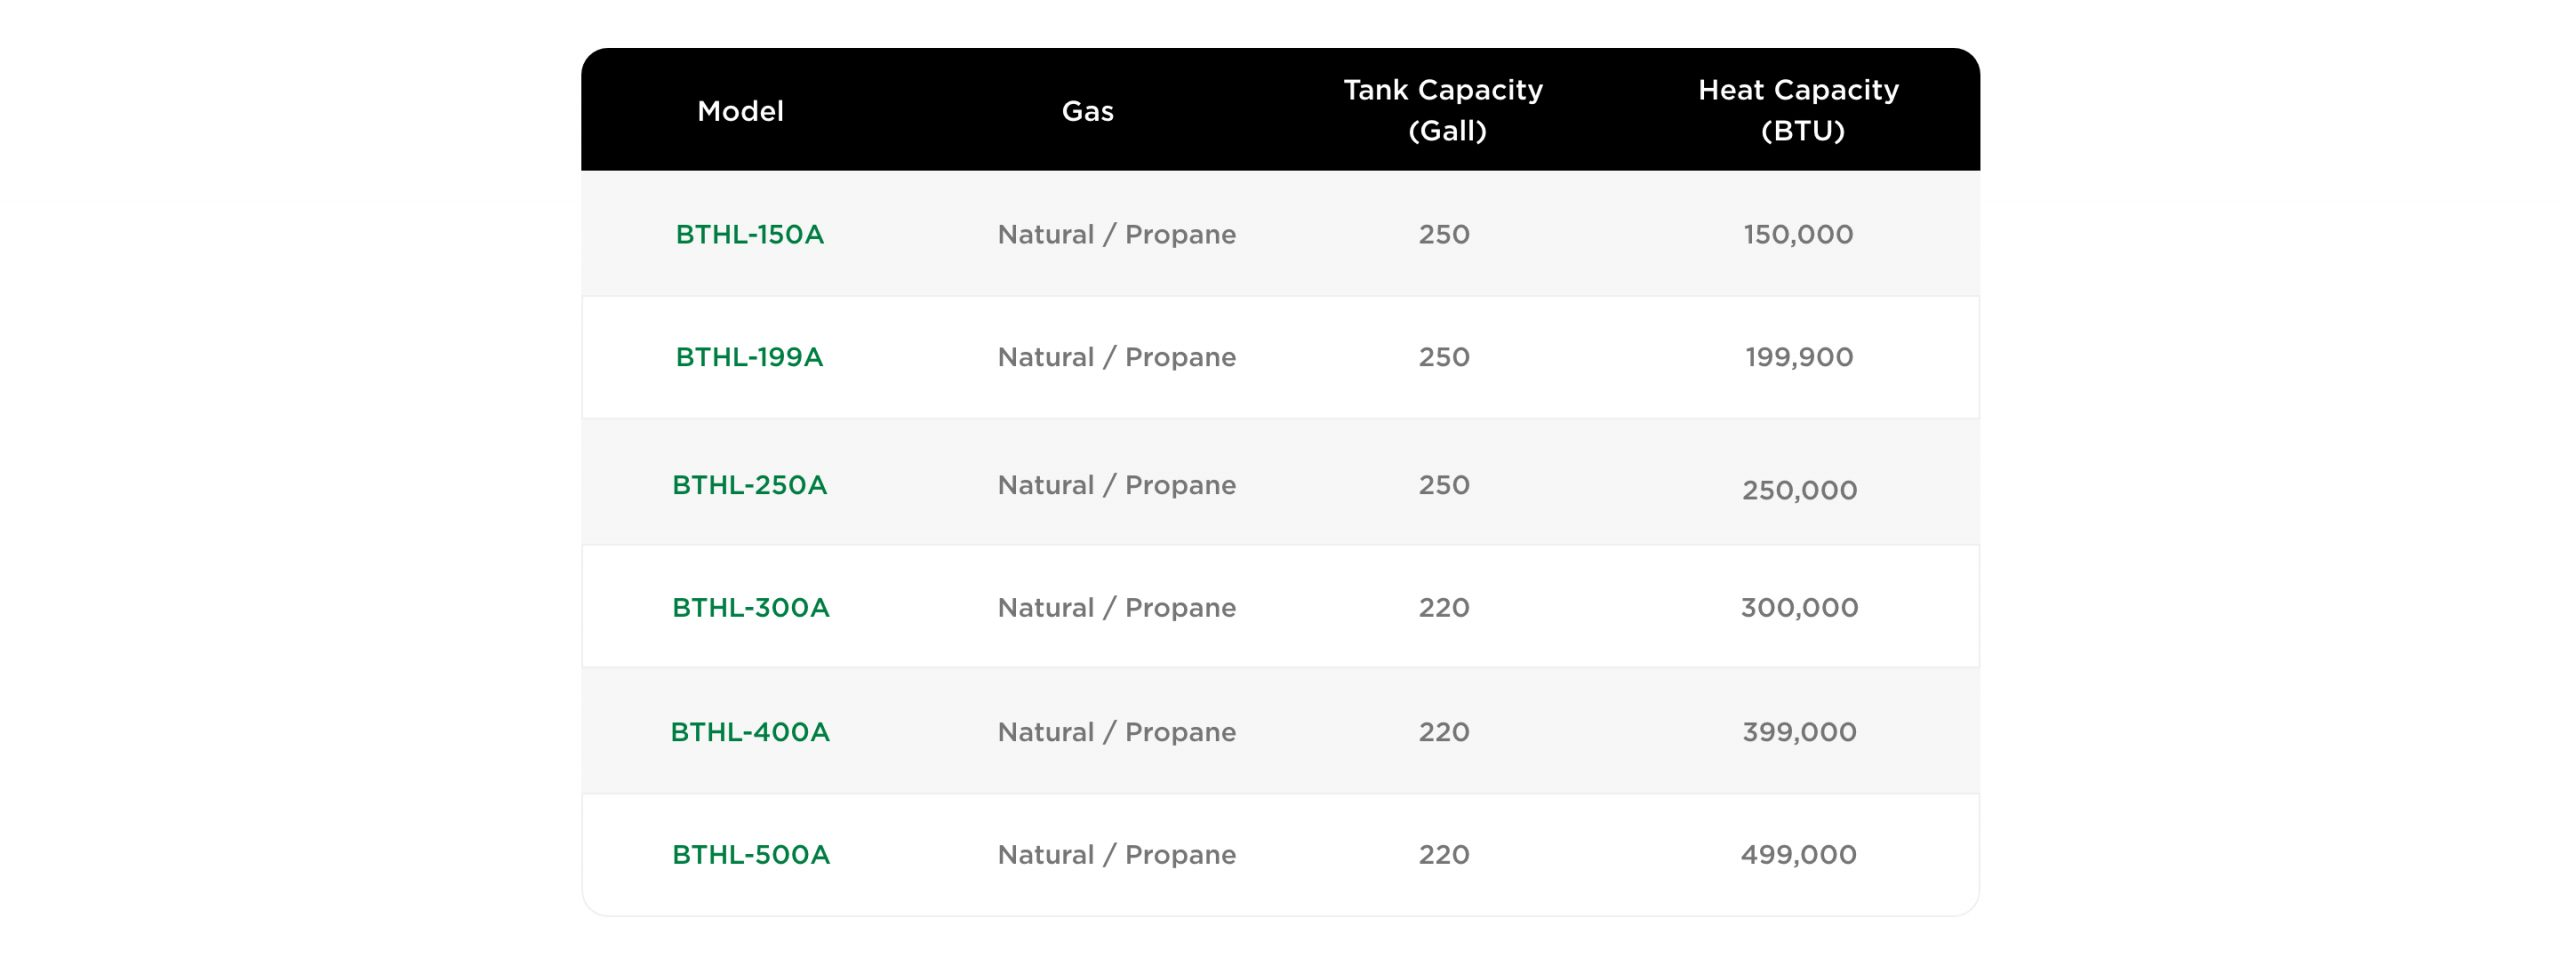Select the 150,000 BTU heat capacity cell
The width and height of the screenshot is (2560, 958).
pyautogui.click(x=1798, y=234)
